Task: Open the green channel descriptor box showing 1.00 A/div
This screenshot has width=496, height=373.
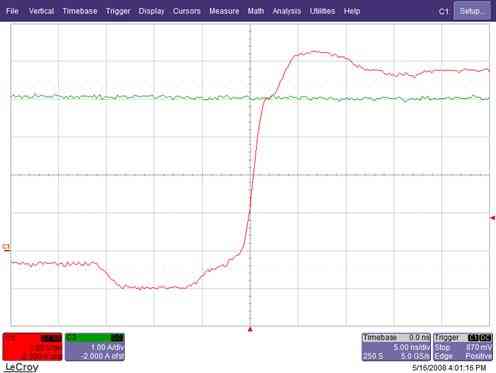Action: [95, 347]
